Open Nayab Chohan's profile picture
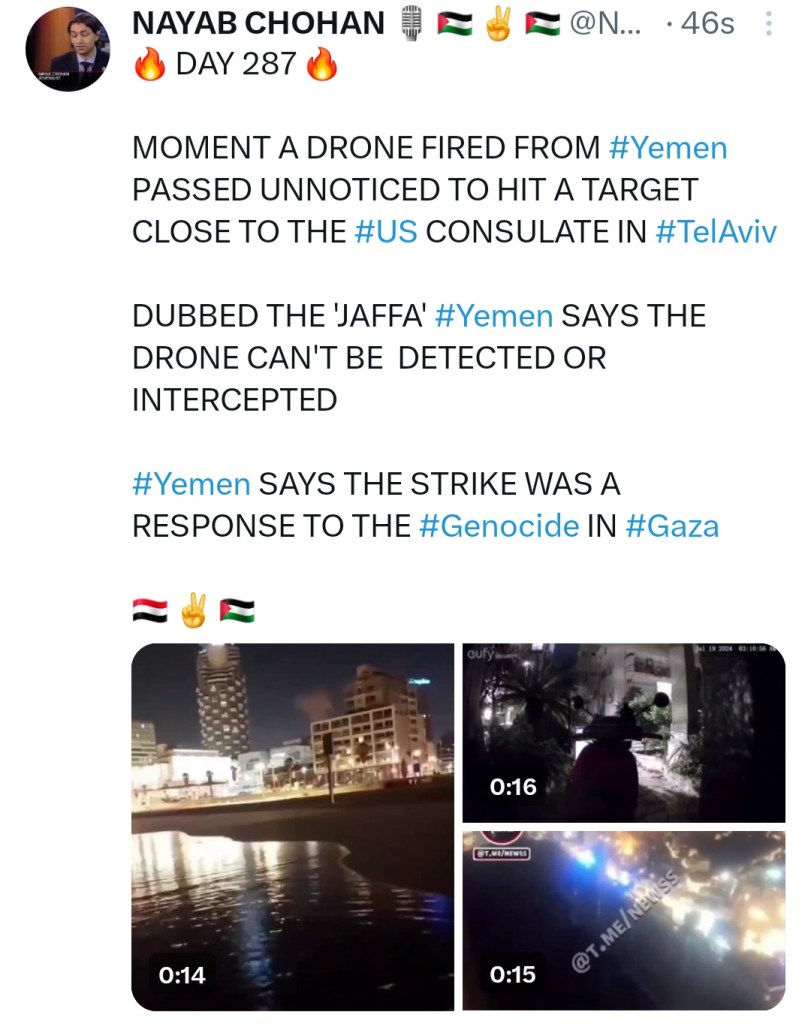Image resolution: width=811 pixels, height=1024 pixels. [67, 50]
